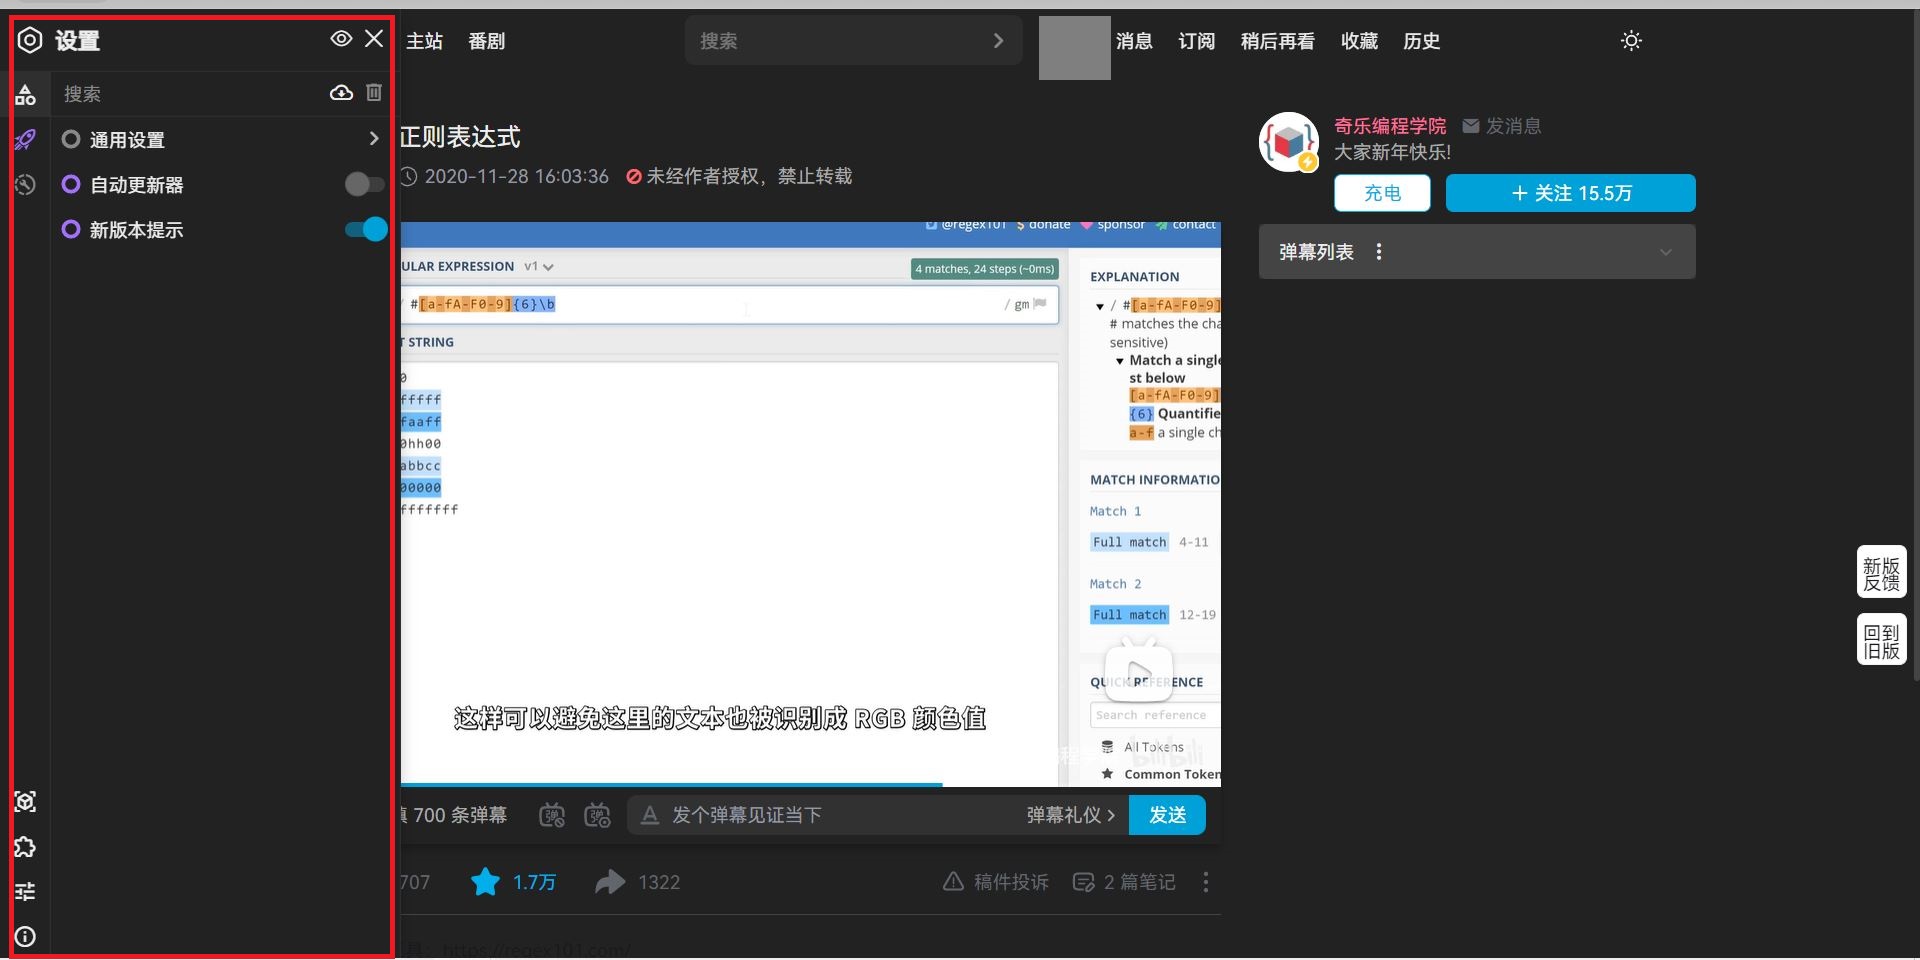
Task: Switch to the 番剧 tab
Action: (x=487, y=41)
